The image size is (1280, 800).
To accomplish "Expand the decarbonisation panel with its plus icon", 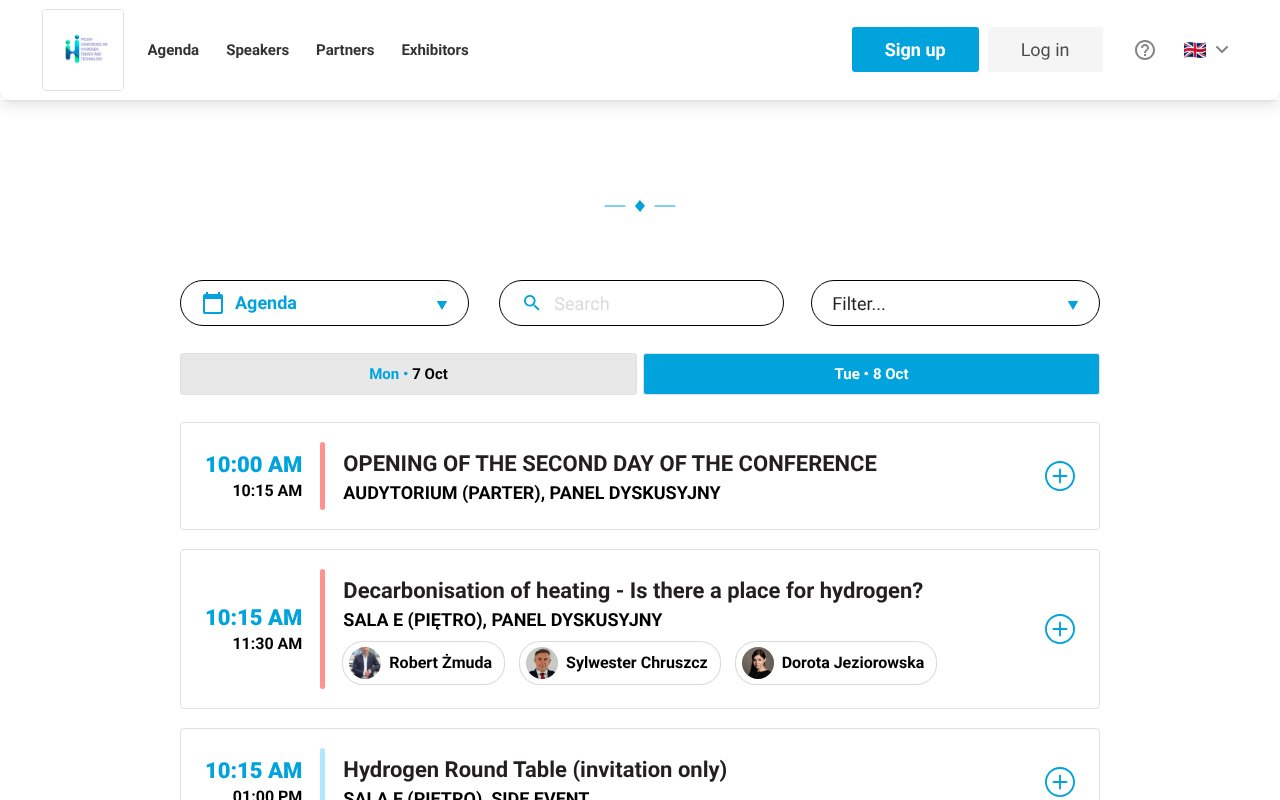I will click(x=1059, y=629).
